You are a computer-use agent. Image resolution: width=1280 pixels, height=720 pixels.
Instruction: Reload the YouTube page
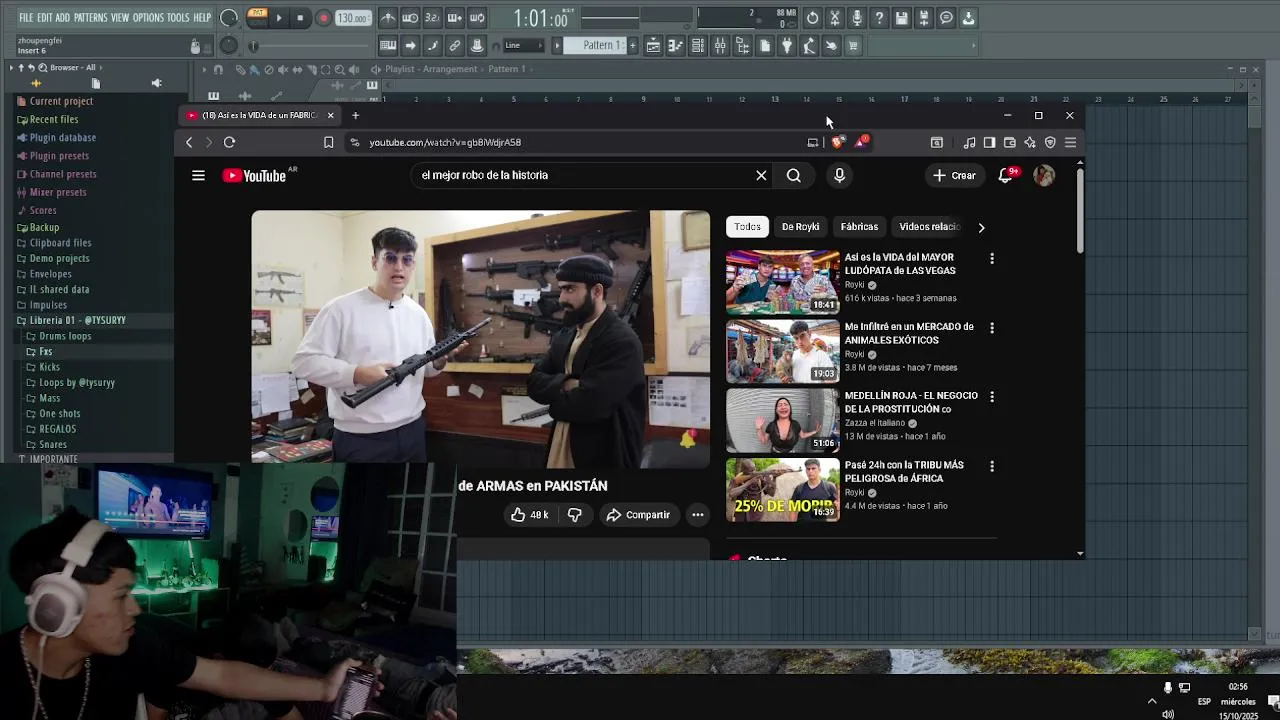pyautogui.click(x=229, y=142)
